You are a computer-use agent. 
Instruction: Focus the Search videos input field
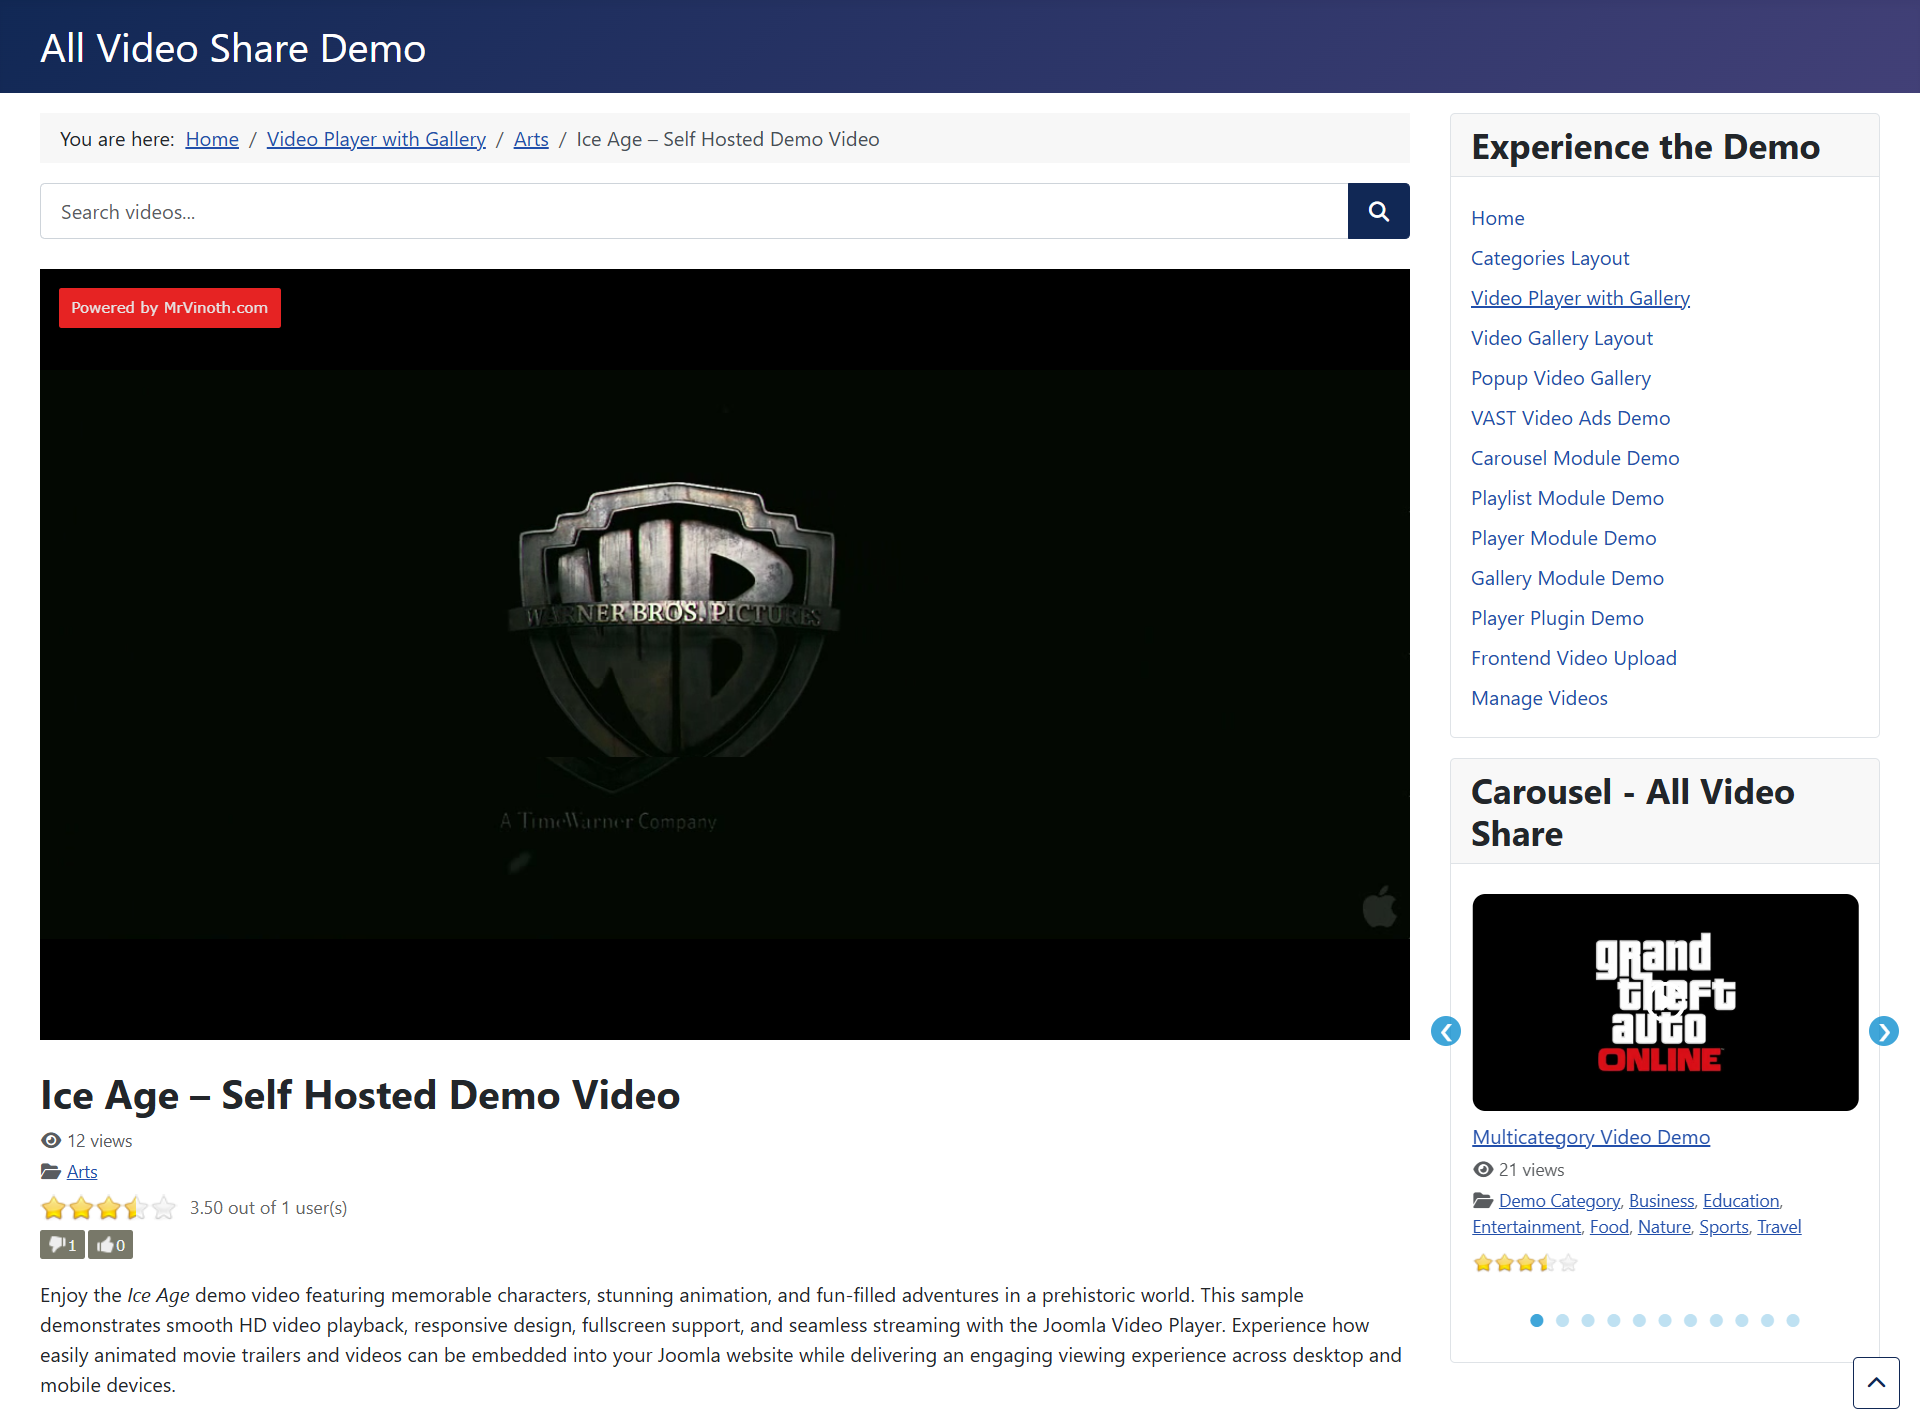pyautogui.click(x=694, y=211)
